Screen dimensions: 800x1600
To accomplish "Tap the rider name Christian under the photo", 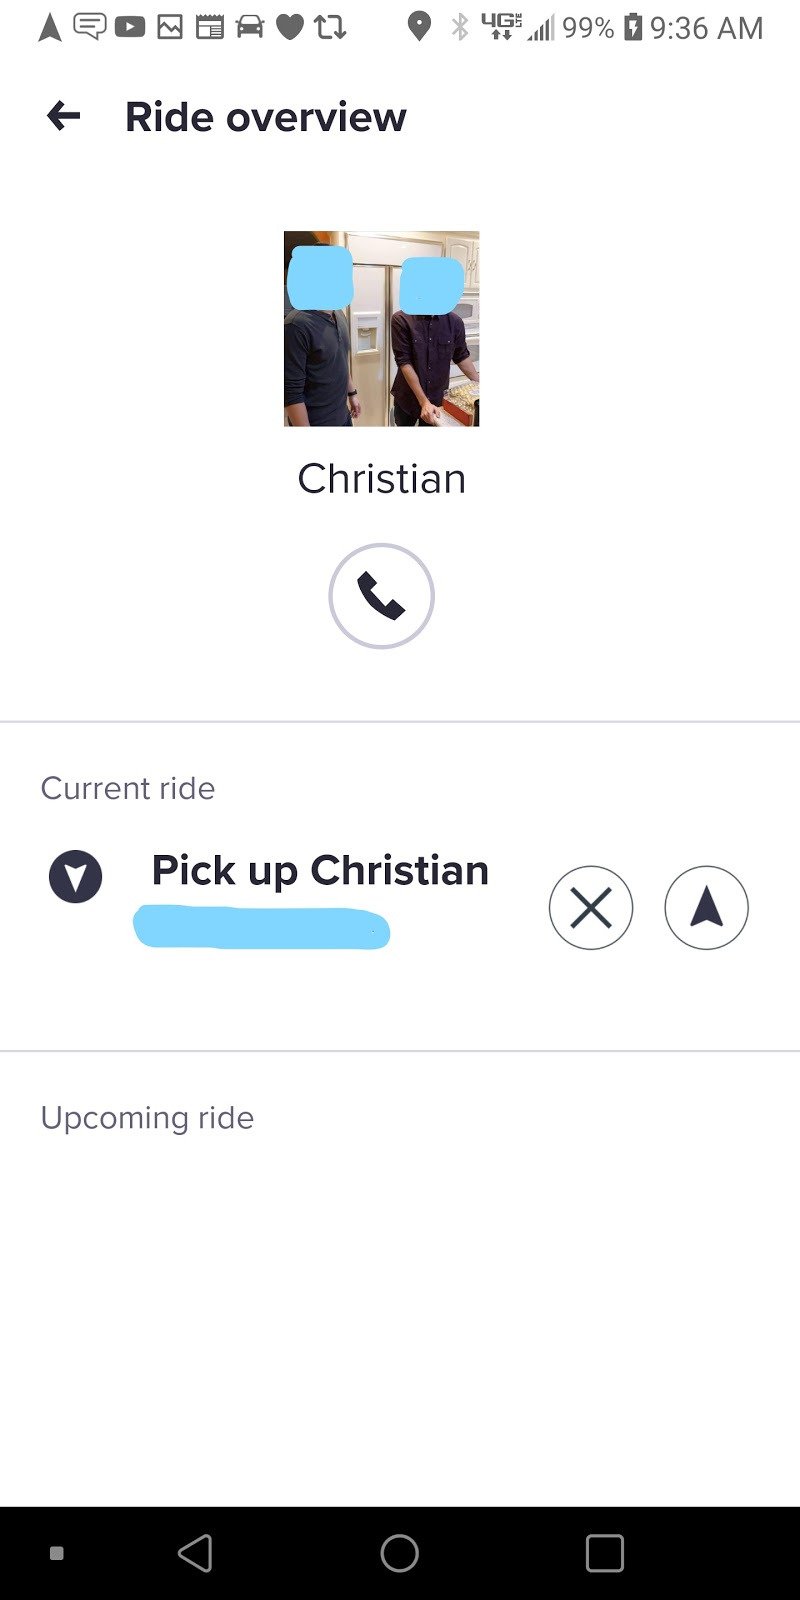I will (381, 479).
